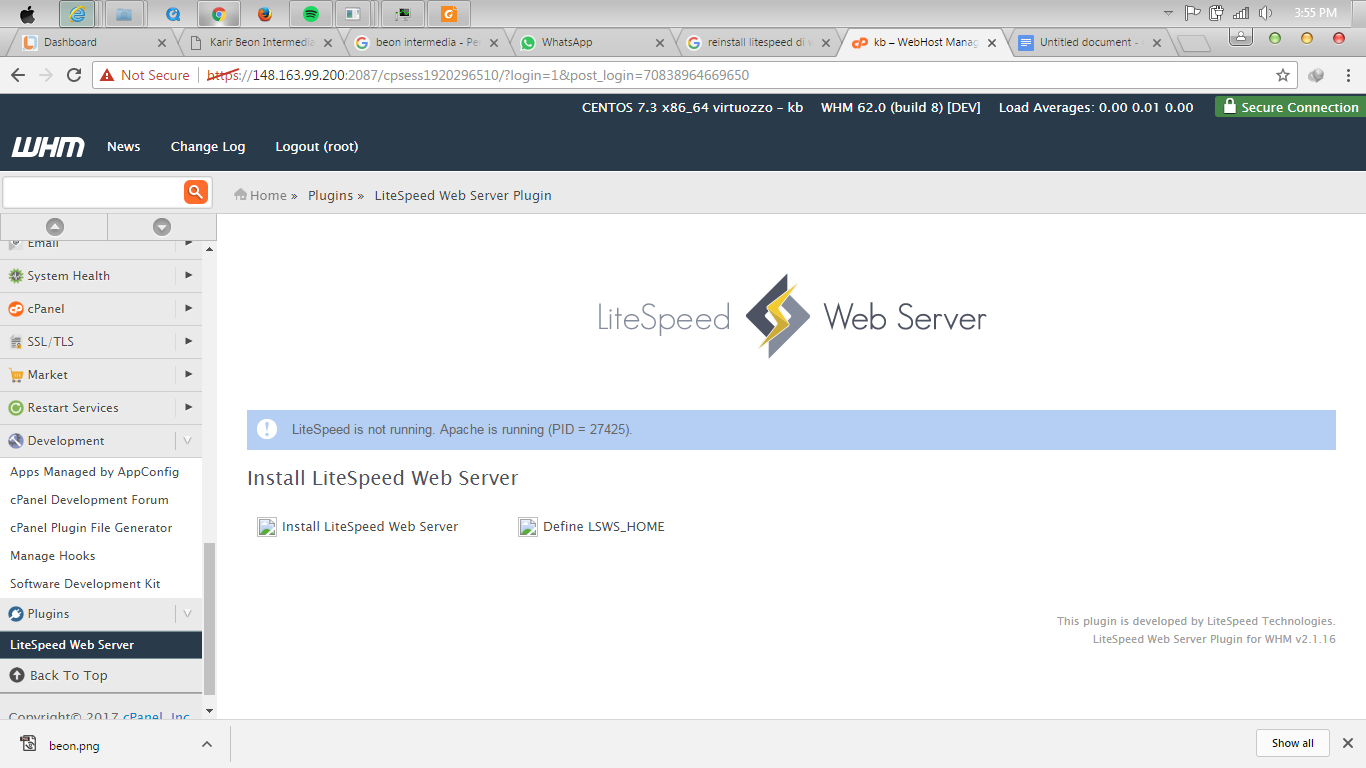
Task: Expand the SSL/TLS submenu arrow
Action: point(188,341)
